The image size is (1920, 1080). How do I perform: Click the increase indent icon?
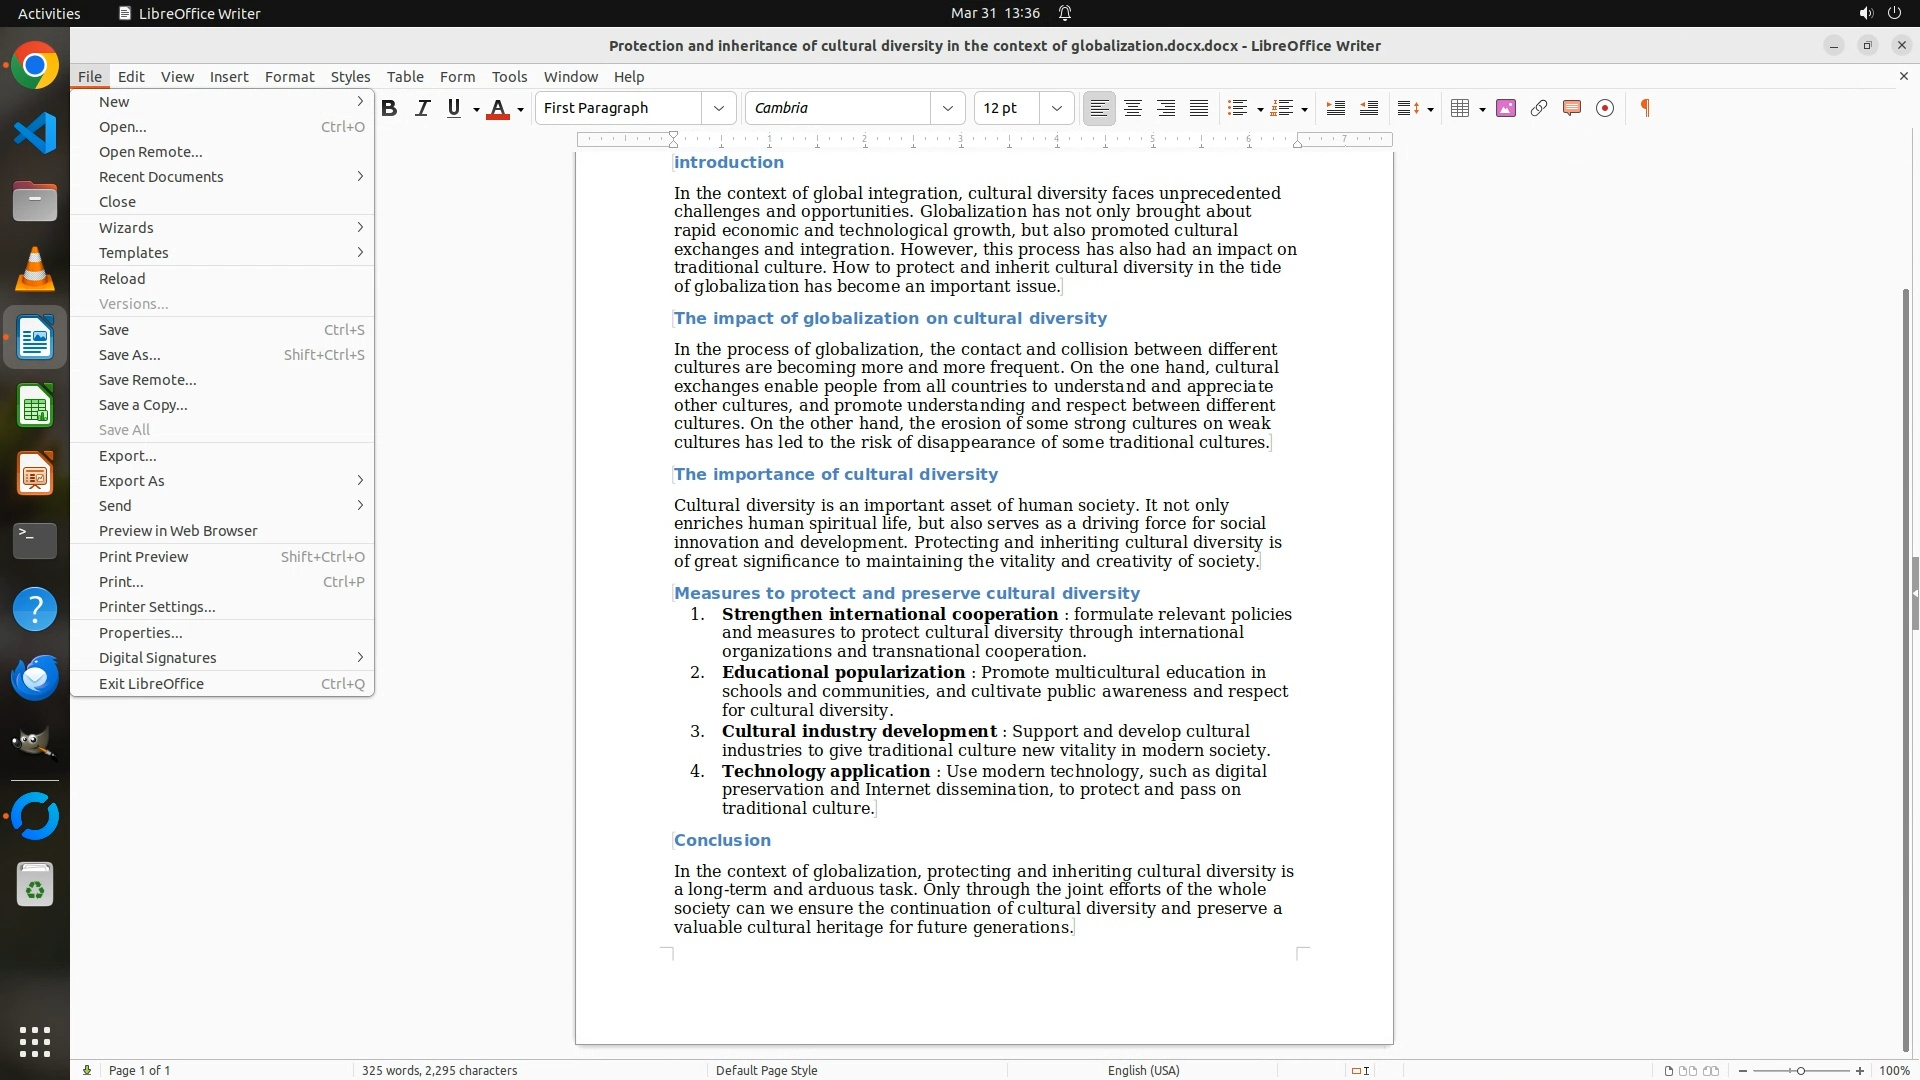point(1335,108)
